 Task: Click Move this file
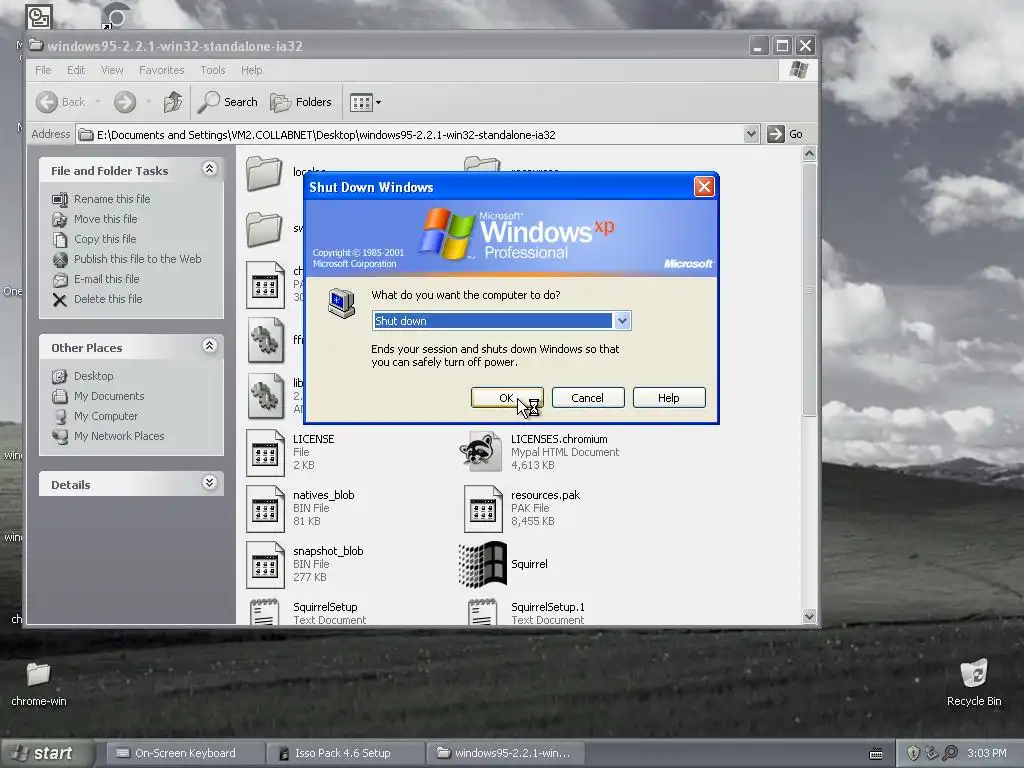[x=105, y=219]
